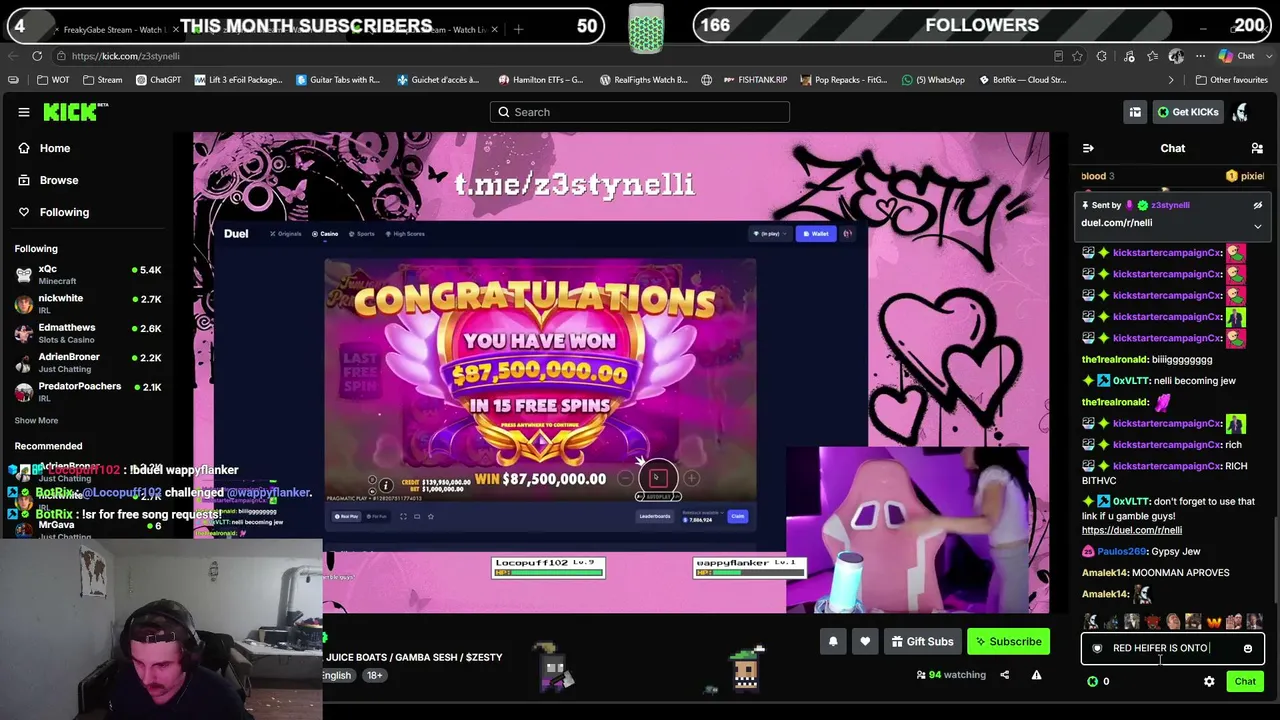The width and height of the screenshot is (1280, 720).
Task: Reload the page in the browser
Action: coord(37,56)
